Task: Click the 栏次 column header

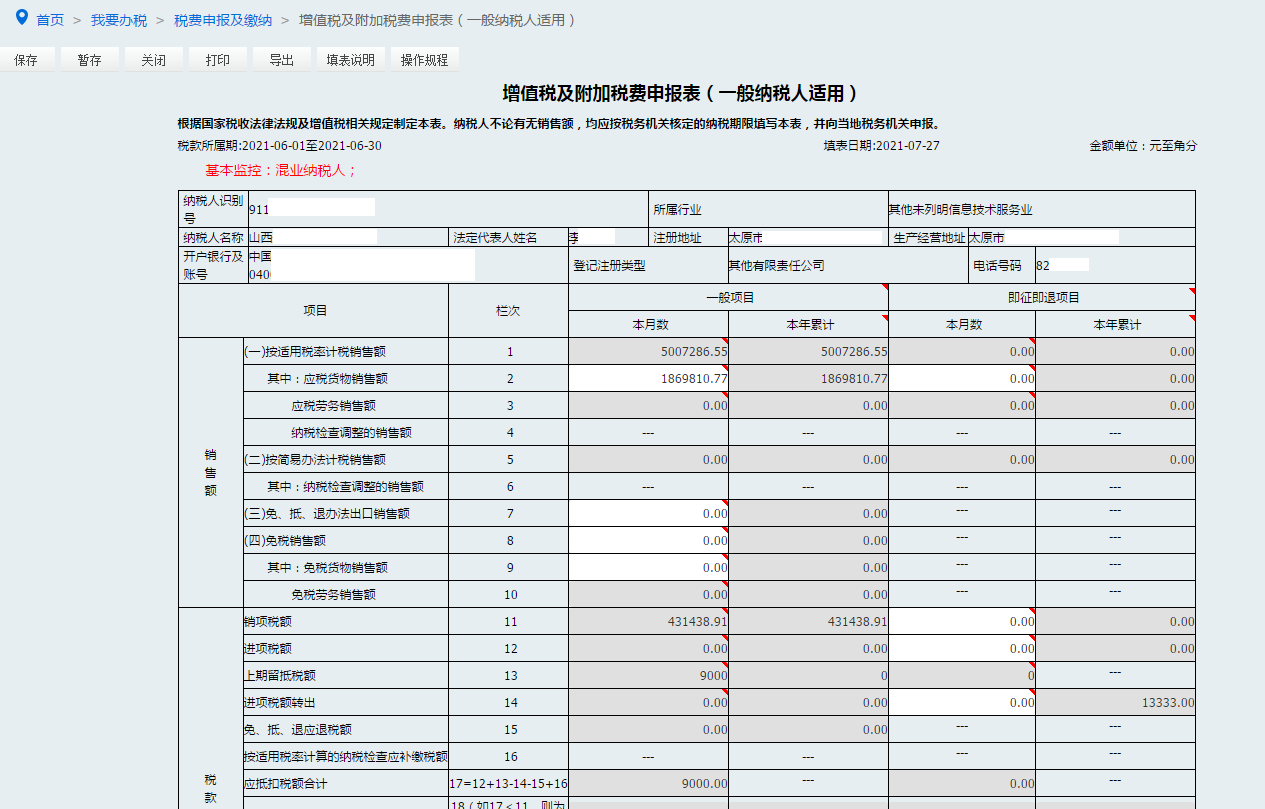Action: coord(508,310)
